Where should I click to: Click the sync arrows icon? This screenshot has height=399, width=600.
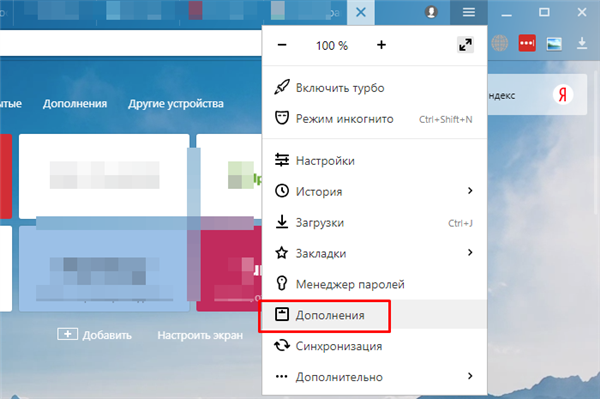(282, 345)
